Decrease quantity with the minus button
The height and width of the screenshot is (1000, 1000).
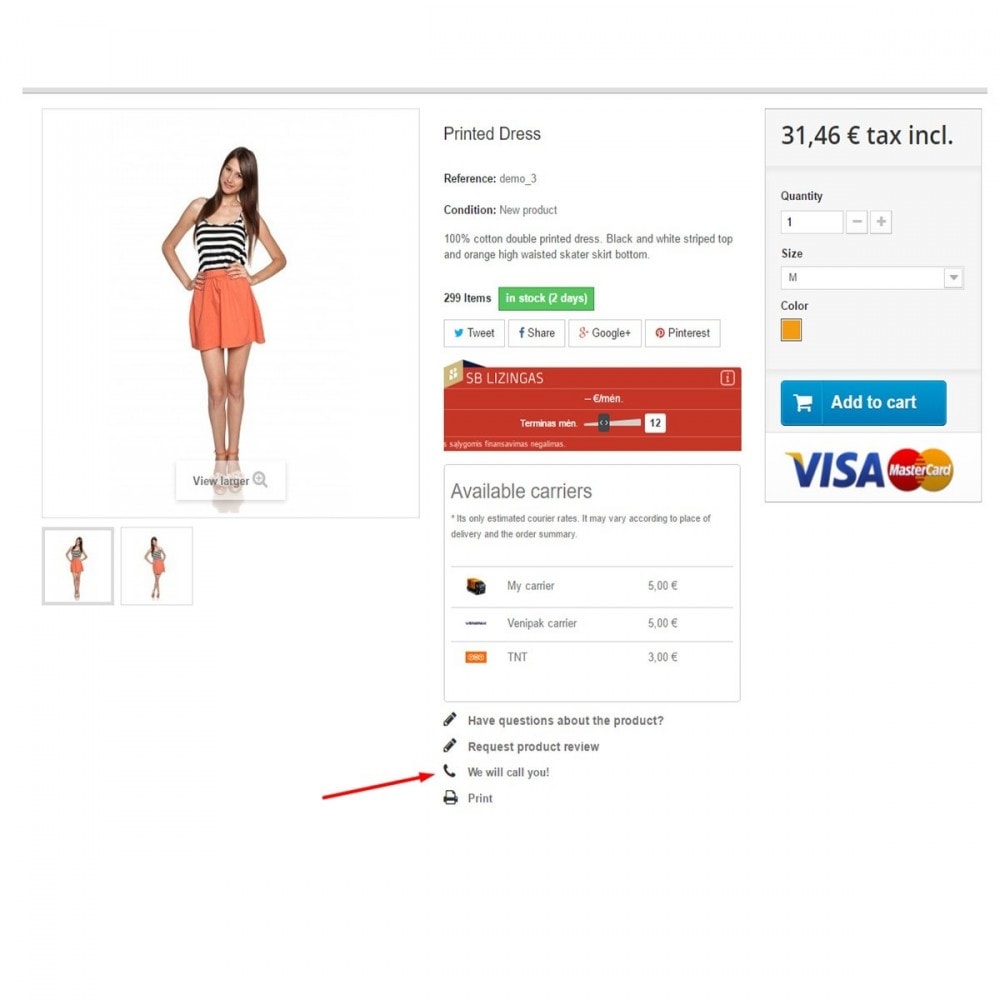point(857,222)
